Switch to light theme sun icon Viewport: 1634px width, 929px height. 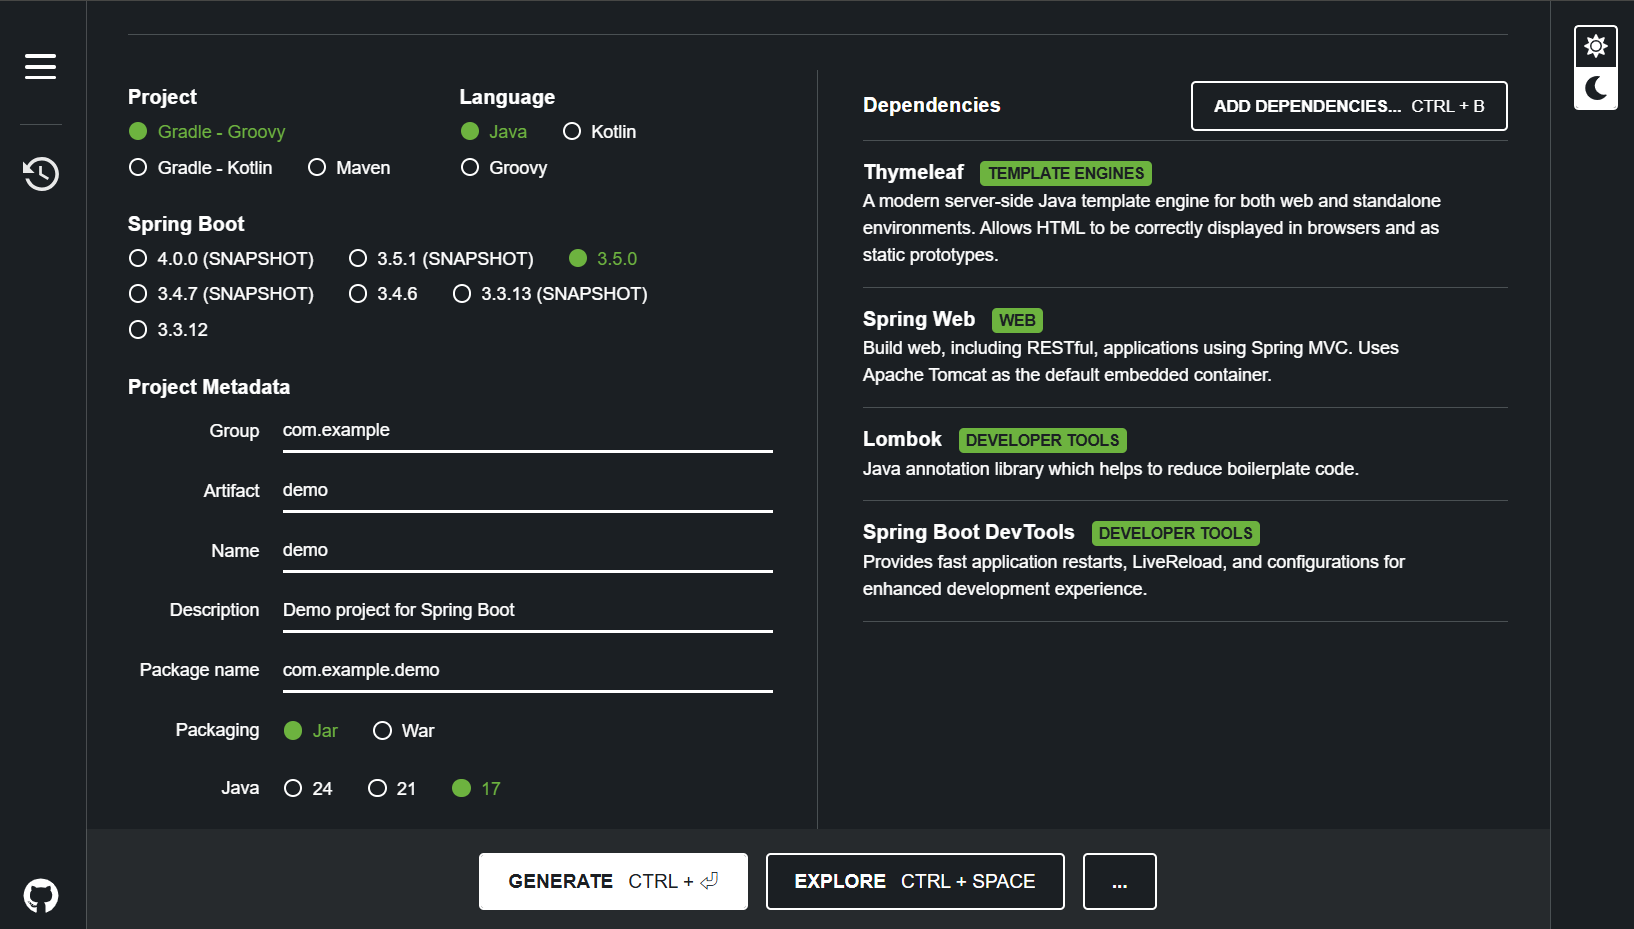click(1596, 46)
